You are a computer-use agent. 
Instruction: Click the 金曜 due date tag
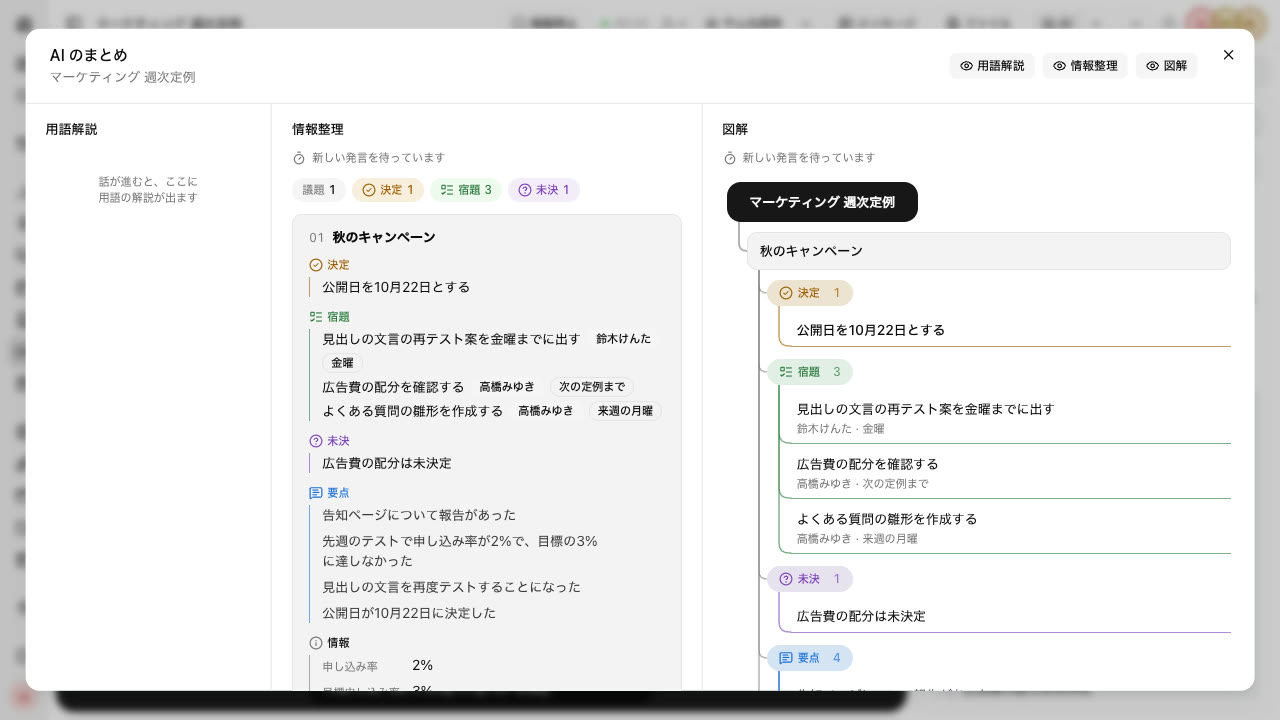(x=342, y=363)
